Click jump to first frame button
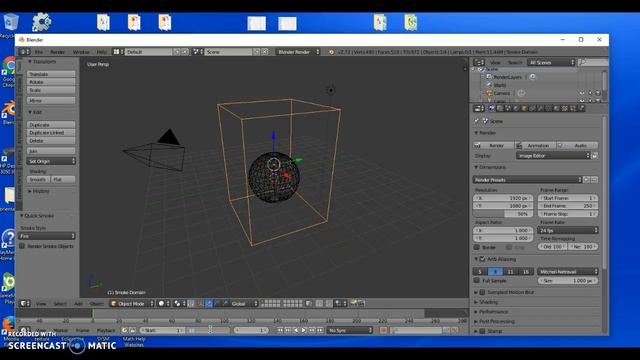The image size is (640, 360). [x=280, y=330]
